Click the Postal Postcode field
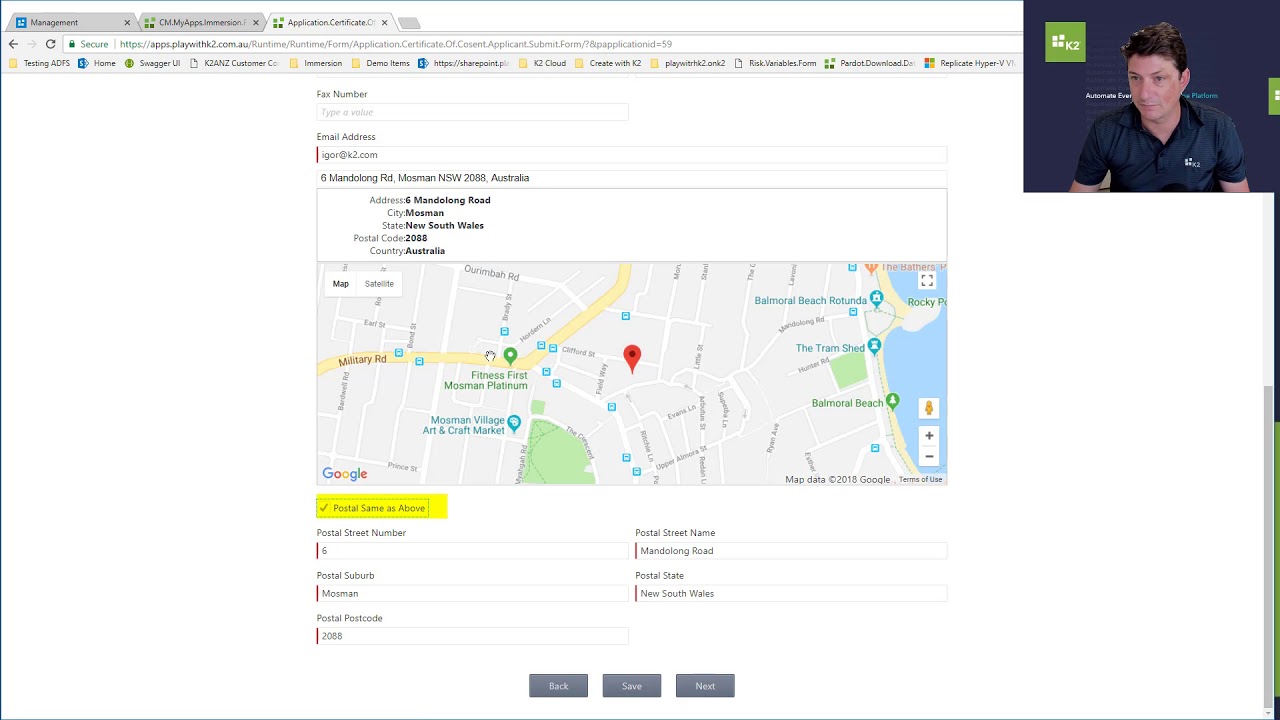This screenshot has width=1280, height=720. coord(472,636)
